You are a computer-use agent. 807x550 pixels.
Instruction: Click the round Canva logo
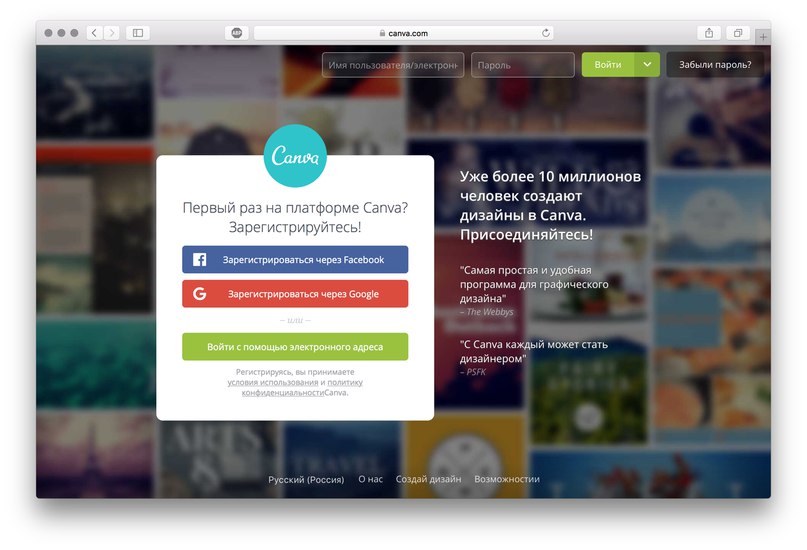pyautogui.click(x=295, y=155)
